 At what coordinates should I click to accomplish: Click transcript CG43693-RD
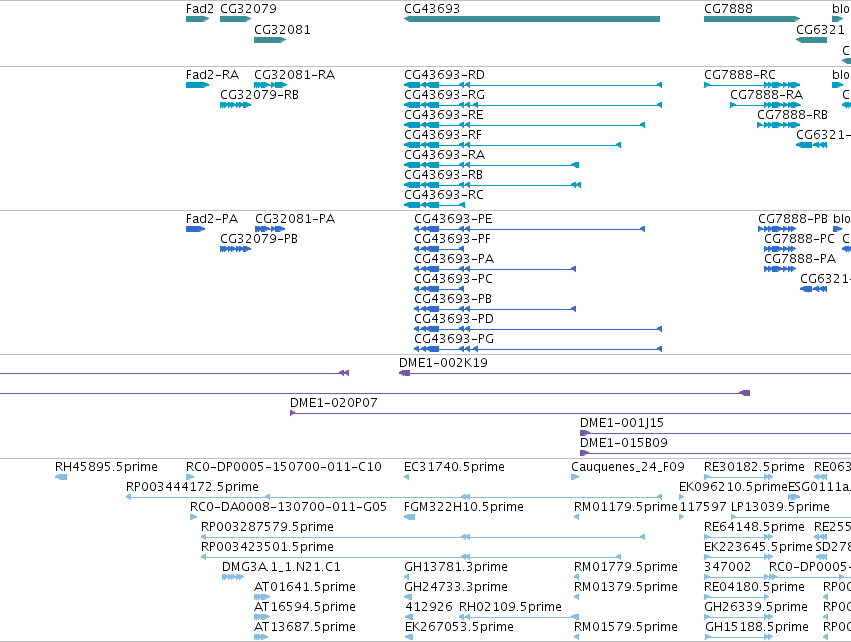[533, 85]
